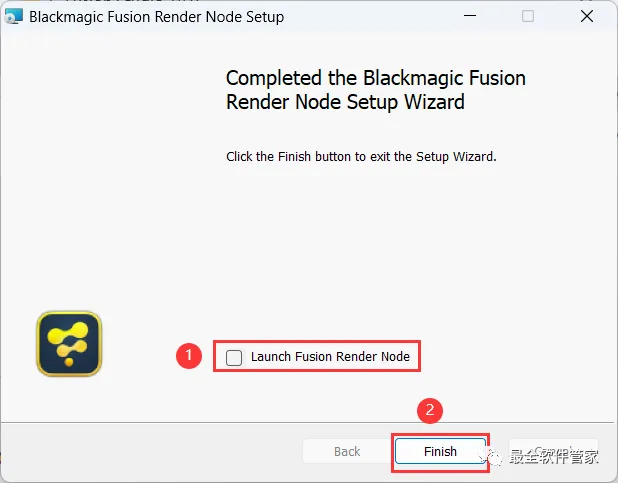Click the Chinese watermark text at bottom right
Image resolution: width=618 pixels, height=483 pixels.
click(554, 457)
